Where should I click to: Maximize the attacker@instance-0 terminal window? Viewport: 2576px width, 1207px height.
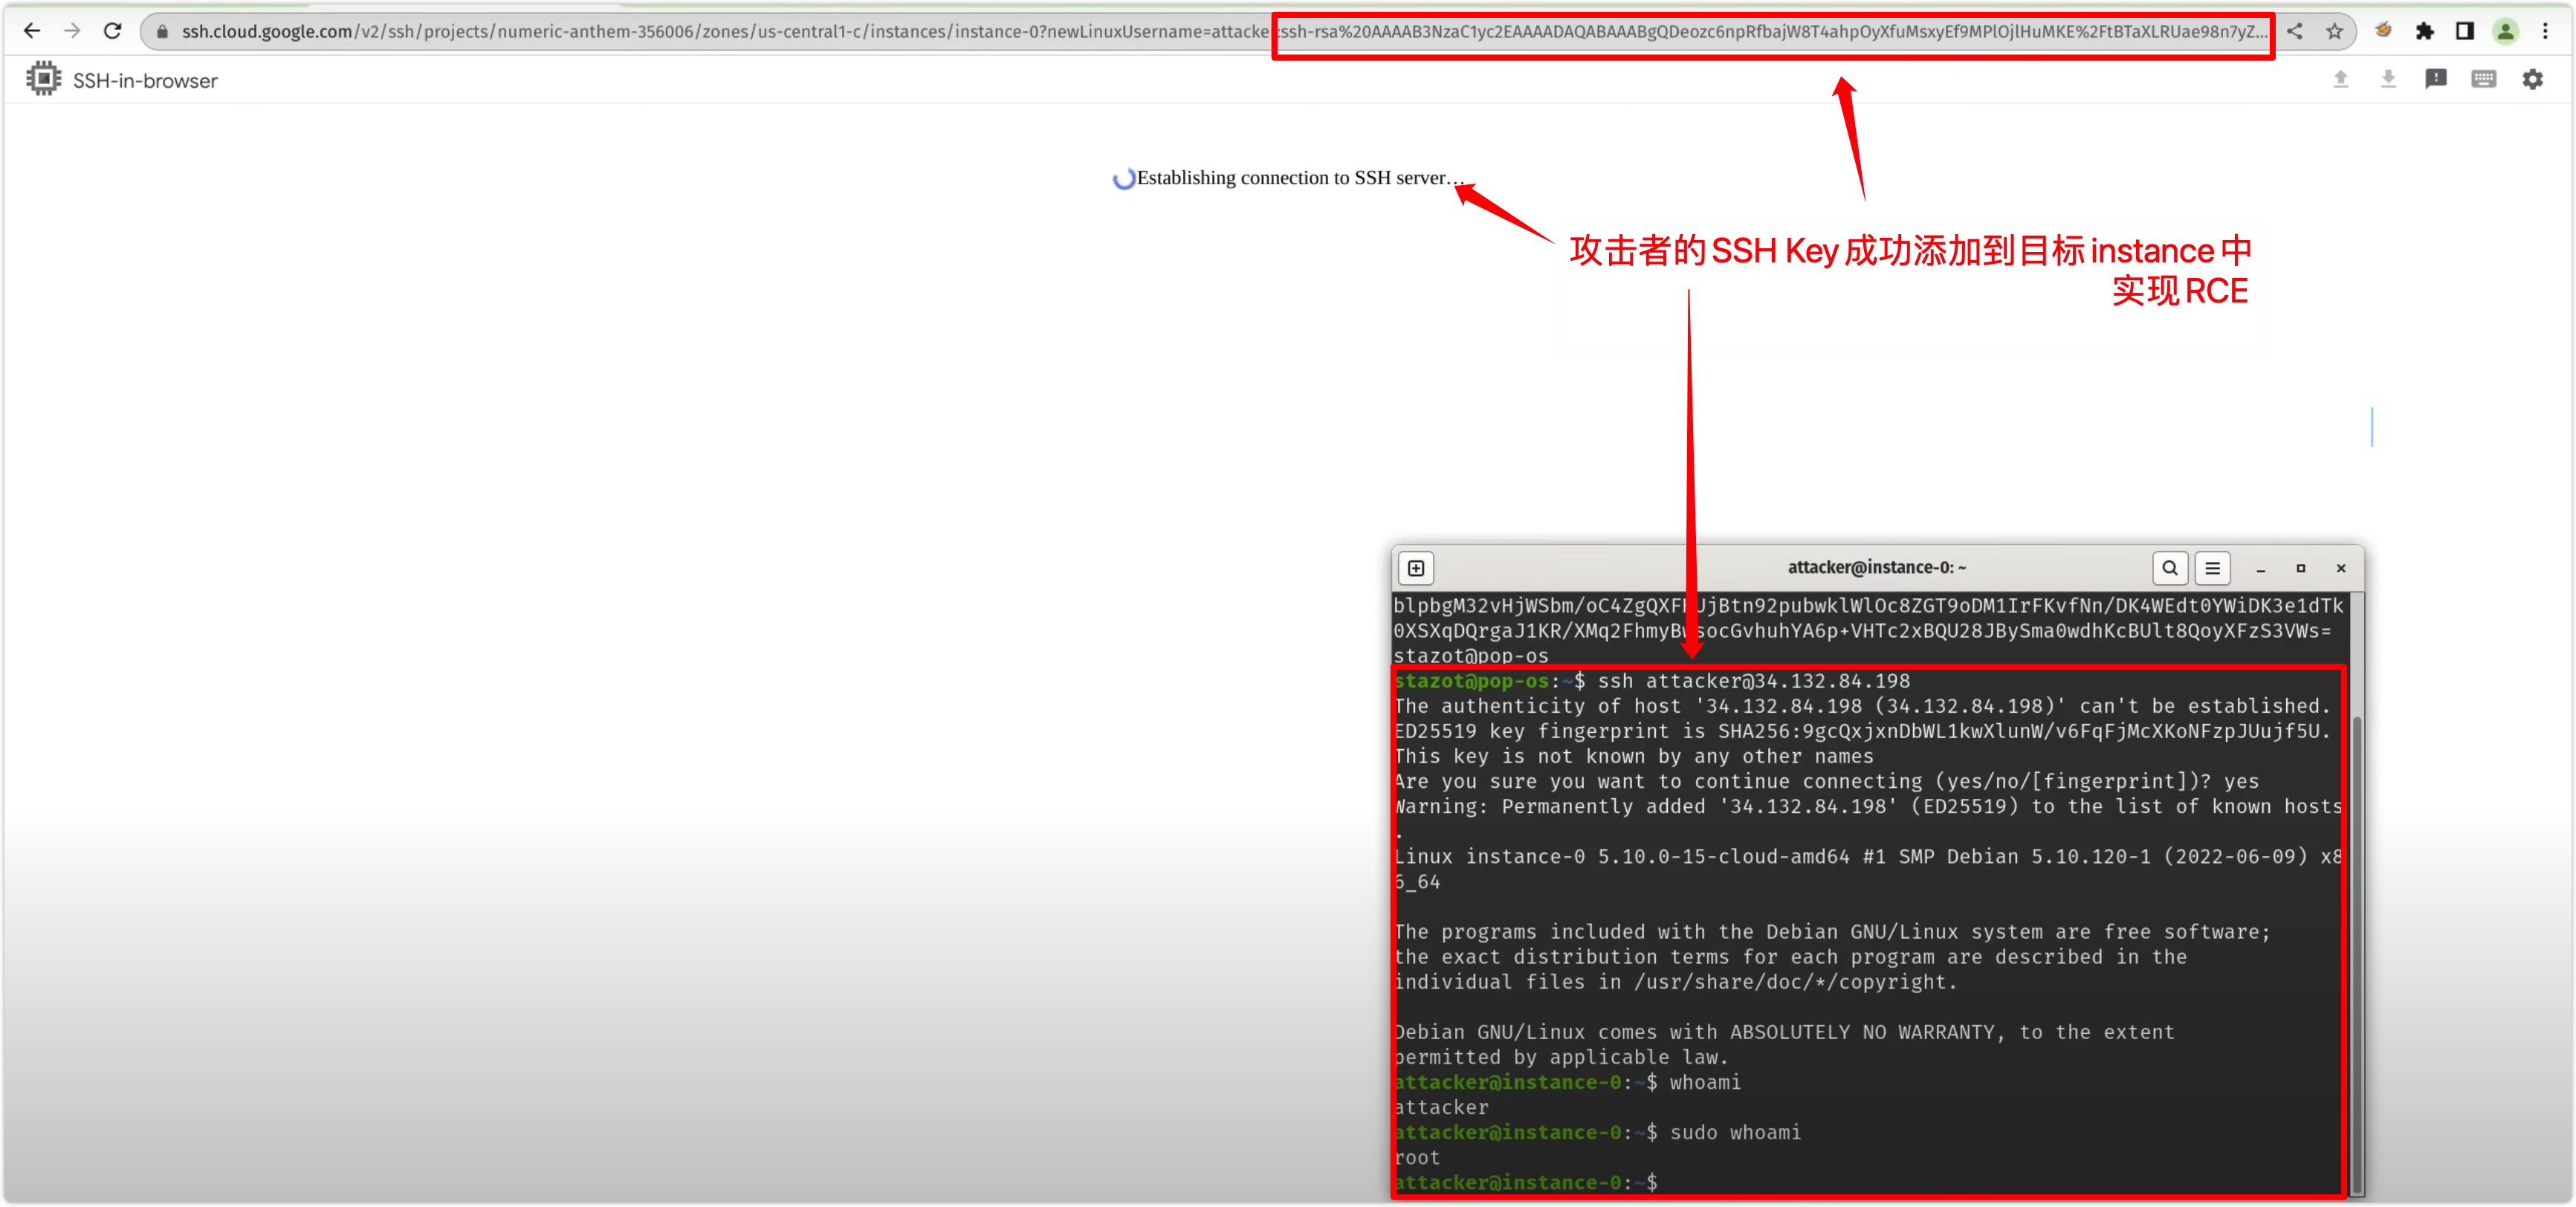[2300, 568]
